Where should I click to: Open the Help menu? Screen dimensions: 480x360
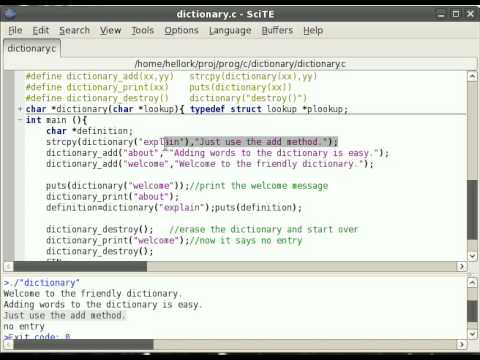tap(313, 30)
